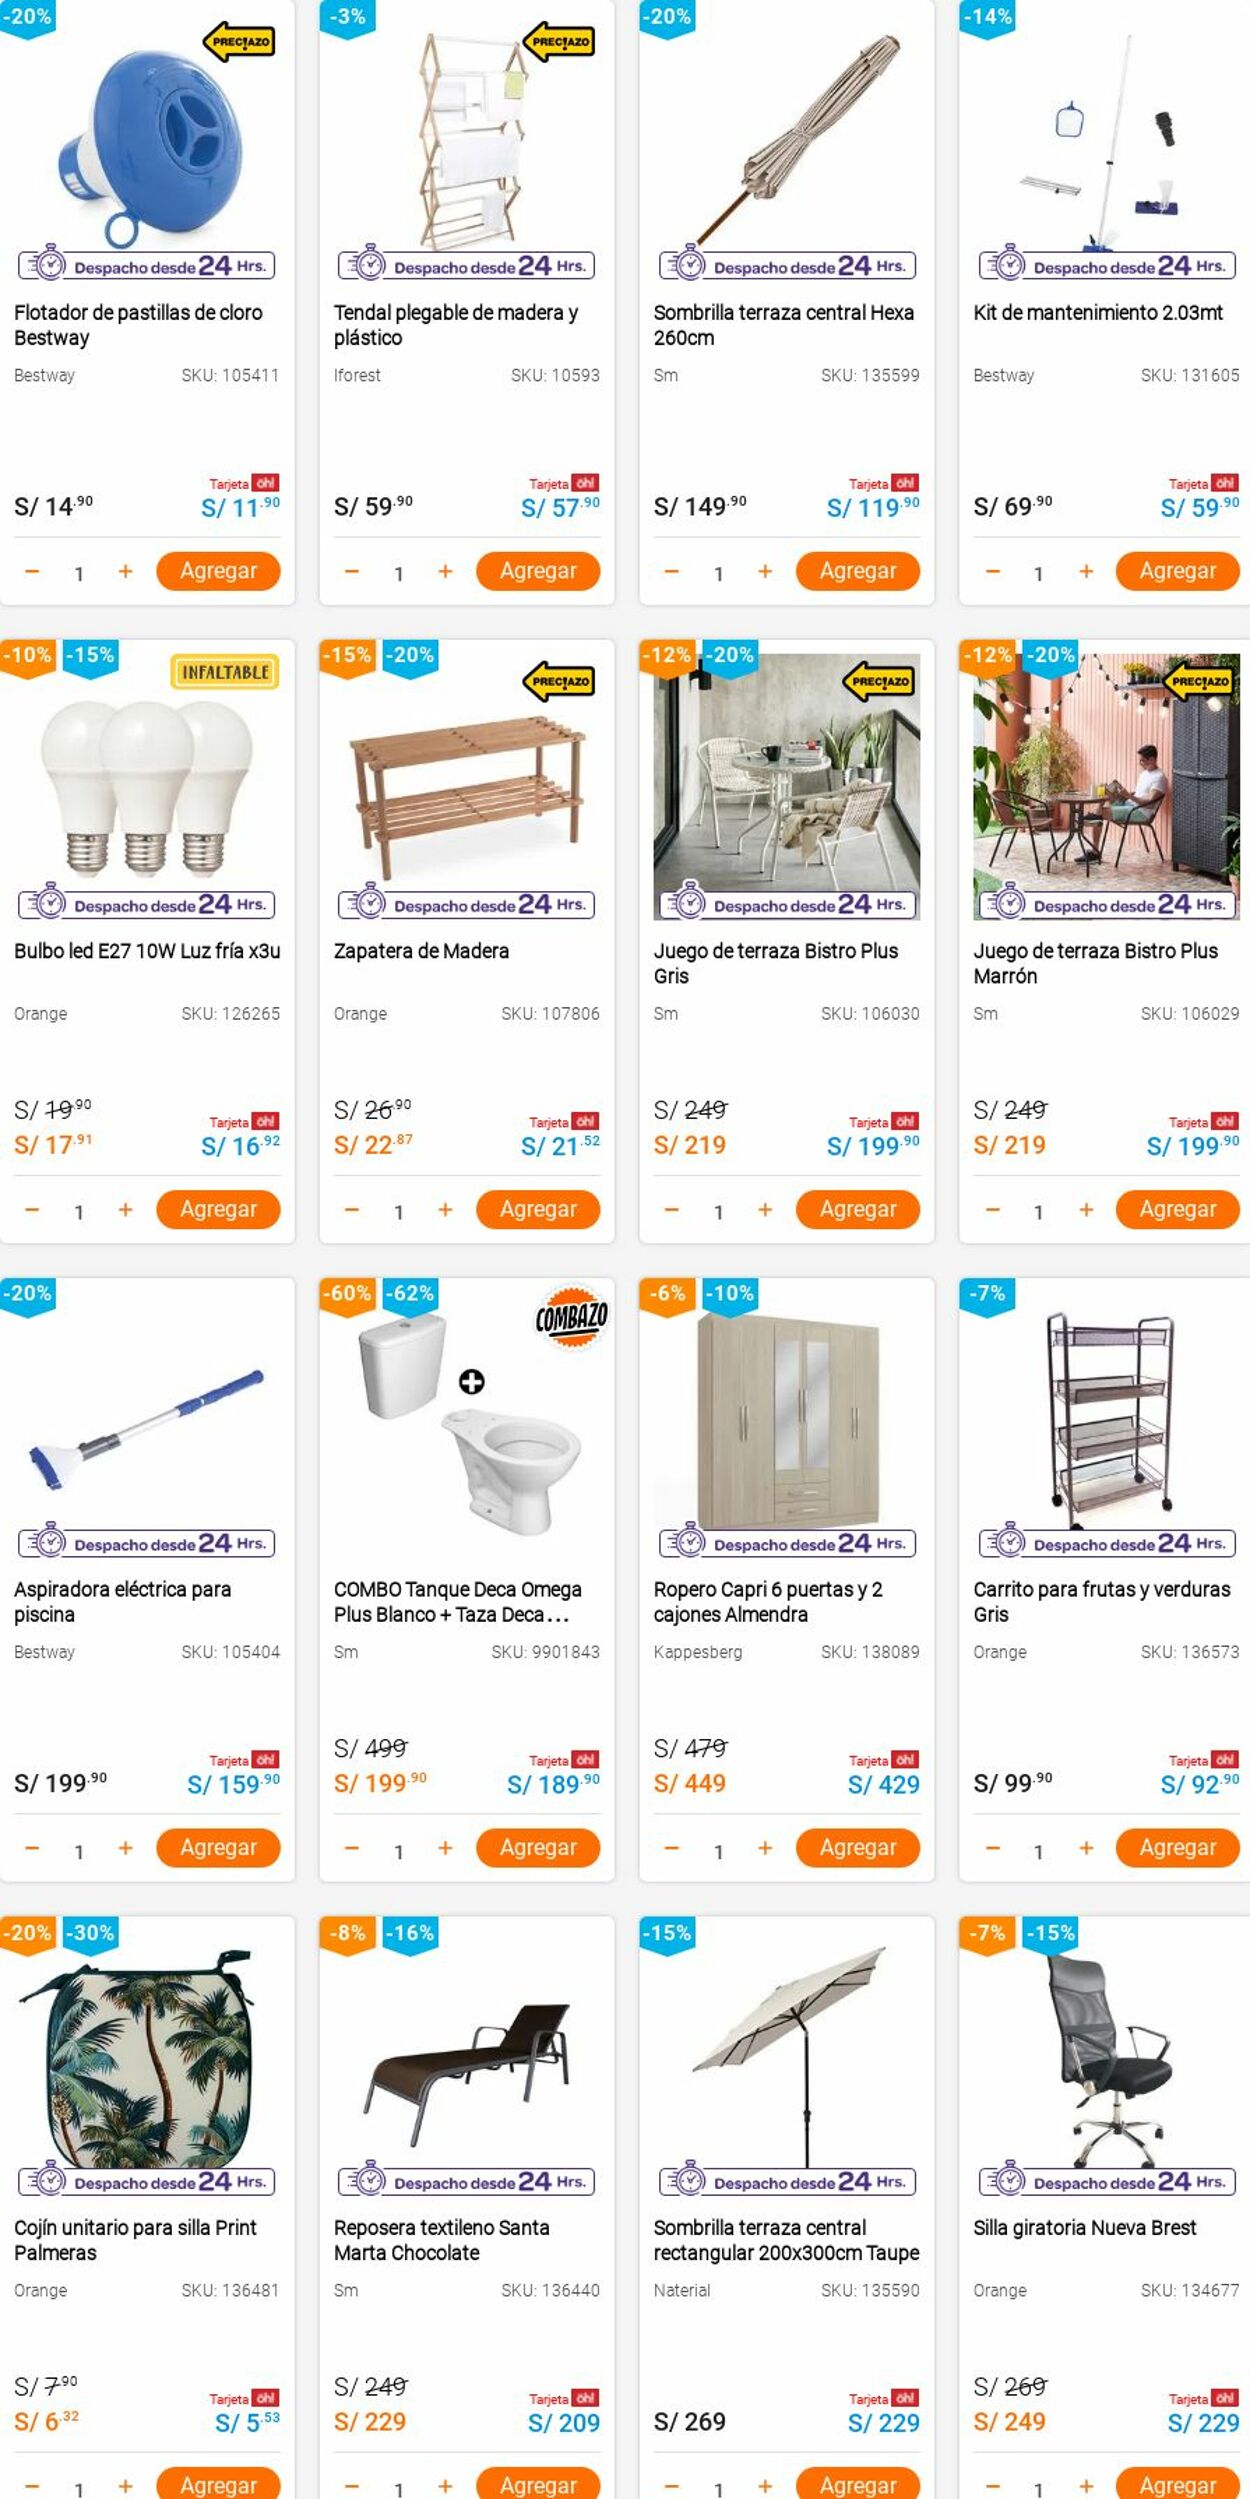Image resolution: width=1250 pixels, height=2499 pixels.
Task: Edit quantity field for Ropero Capri
Action: click(718, 1851)
